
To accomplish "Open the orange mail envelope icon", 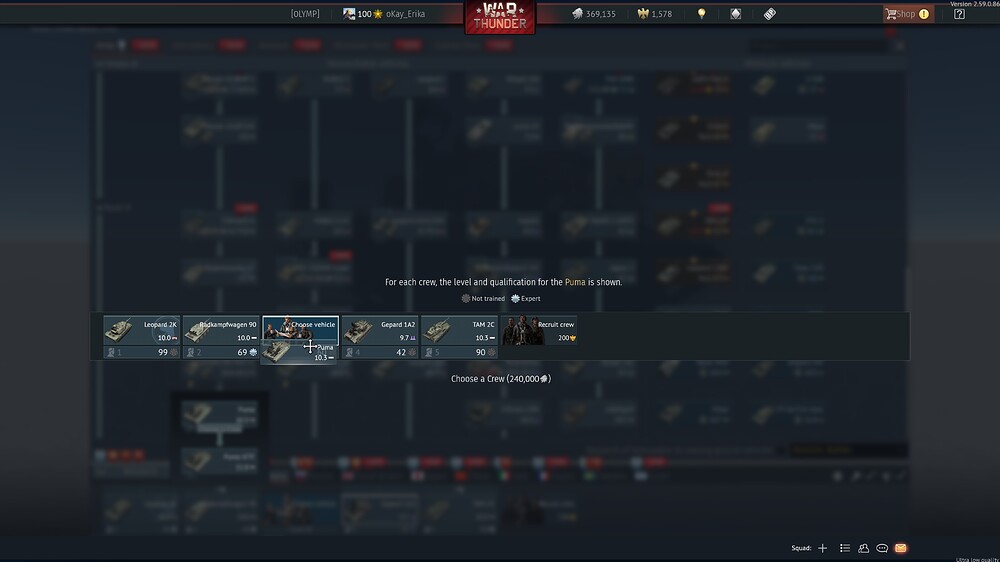I will click(901, 548).
